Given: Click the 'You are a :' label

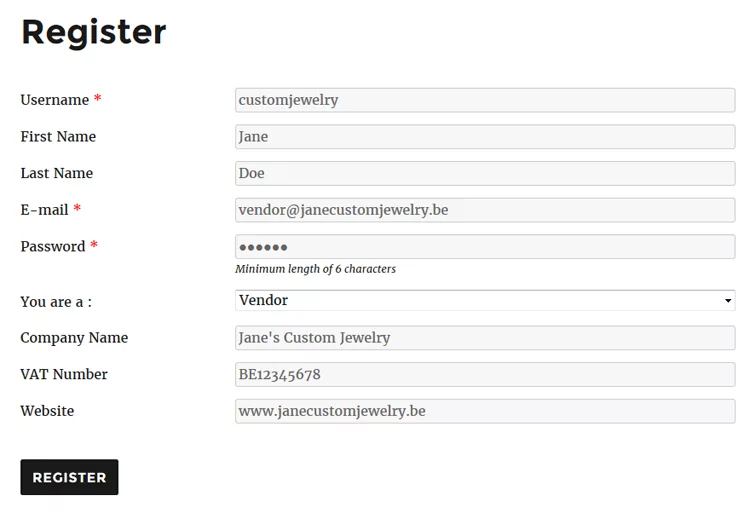Looking at the screenshot, I should tap(56, 302).
